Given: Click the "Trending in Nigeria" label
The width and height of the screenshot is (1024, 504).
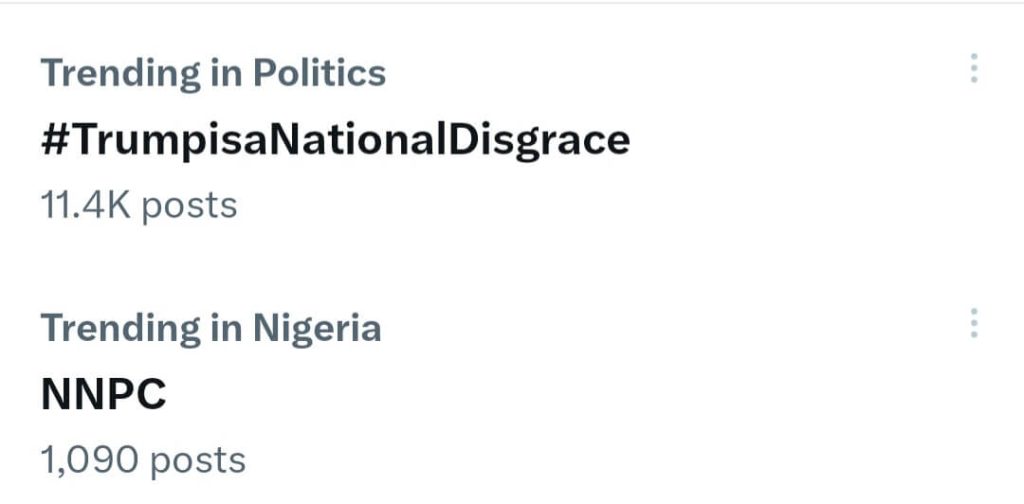Looking at the screenshot, I should coord(210,328).
